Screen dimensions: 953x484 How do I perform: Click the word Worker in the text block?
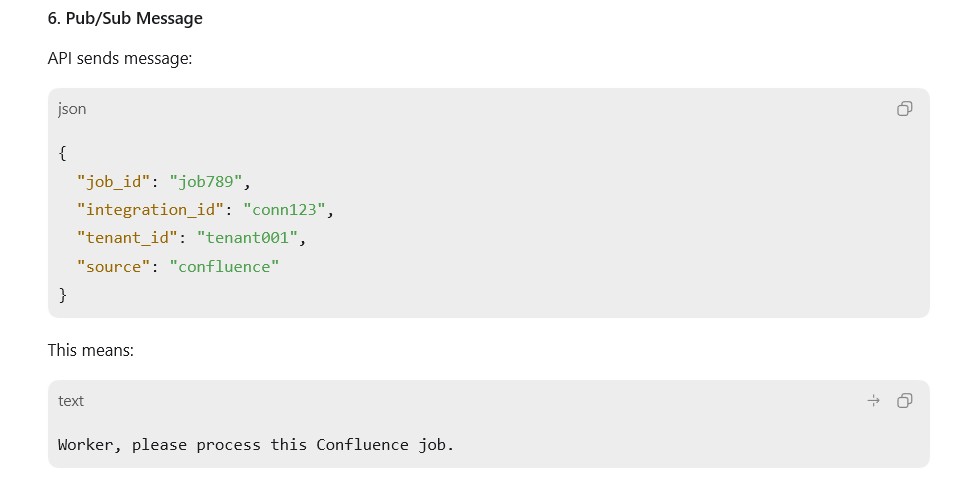pyautogui.click(x=85, y=444)
